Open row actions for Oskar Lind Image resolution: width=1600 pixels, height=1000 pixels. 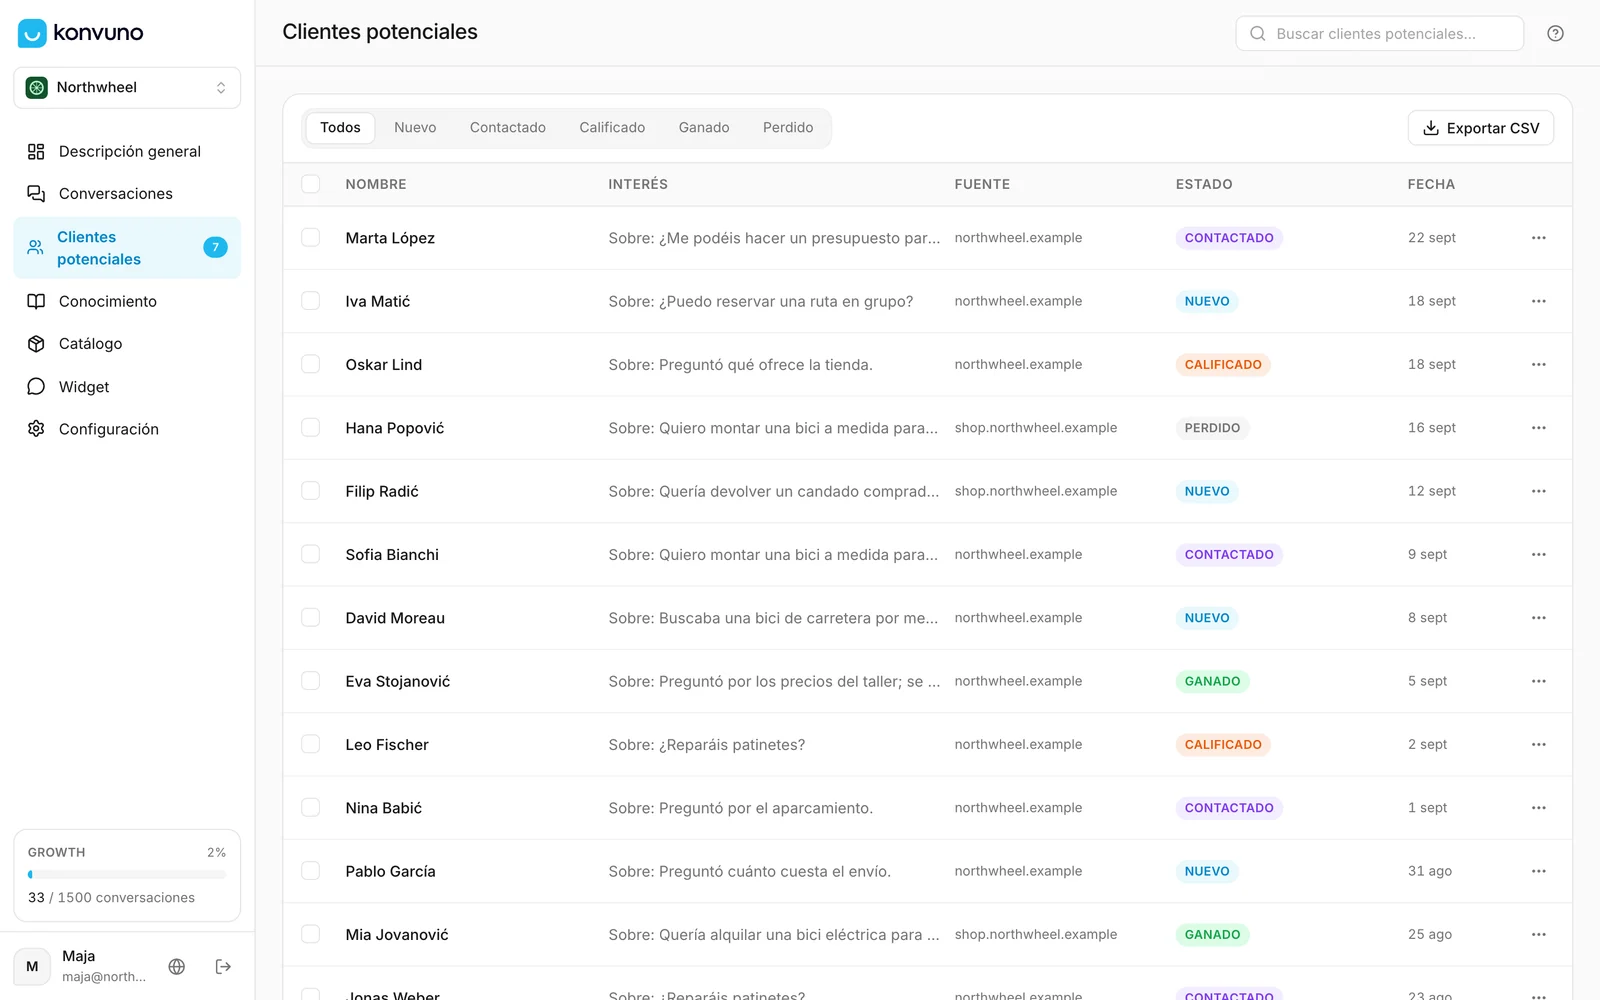coord(1538,364)
